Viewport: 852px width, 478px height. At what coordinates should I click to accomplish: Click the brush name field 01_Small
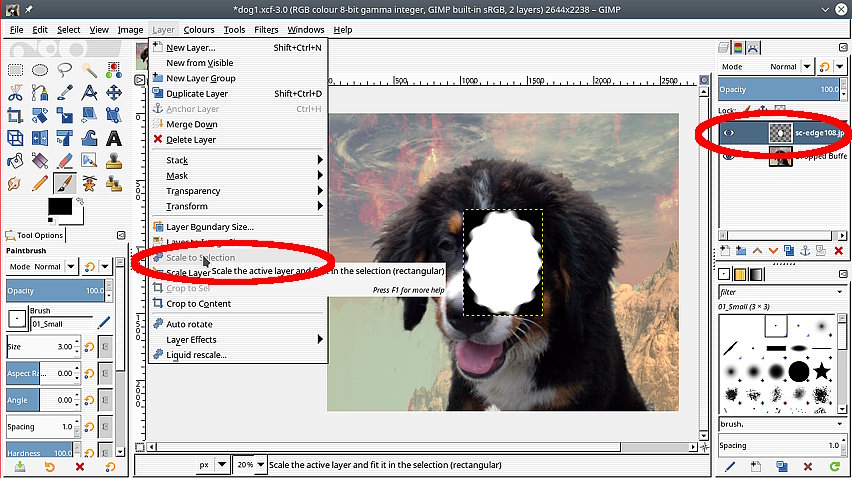[x=62, y=324]
